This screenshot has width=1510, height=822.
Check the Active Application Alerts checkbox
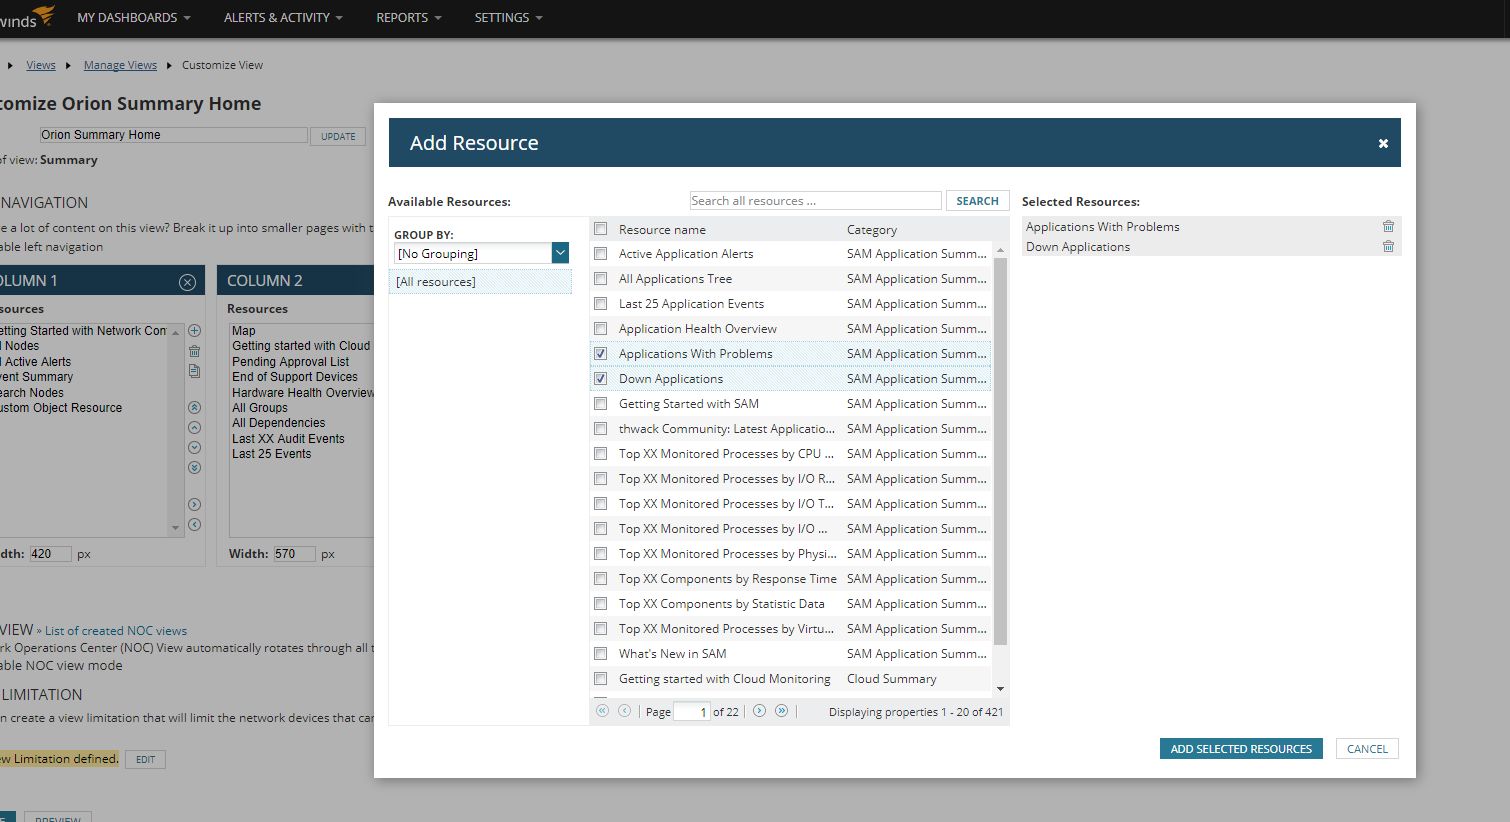tap(601, 254)
